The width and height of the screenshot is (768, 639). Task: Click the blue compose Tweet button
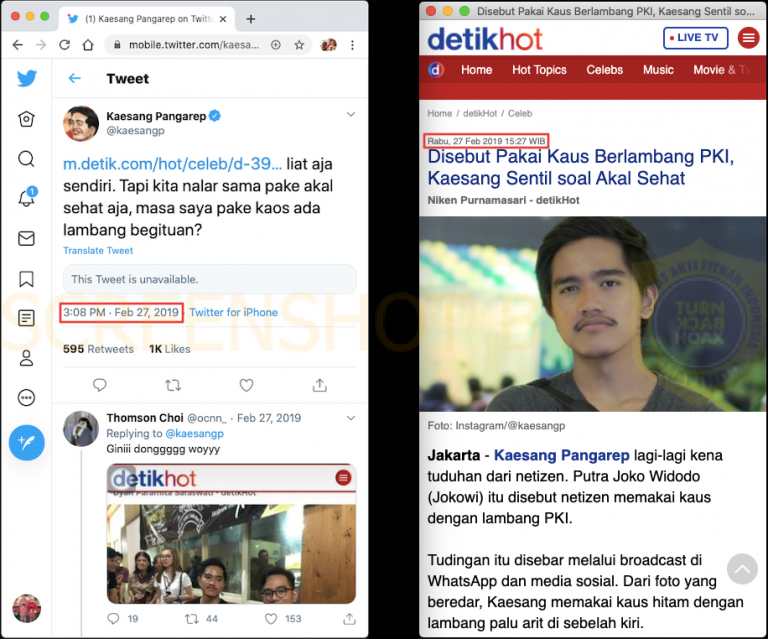(26, 443)
